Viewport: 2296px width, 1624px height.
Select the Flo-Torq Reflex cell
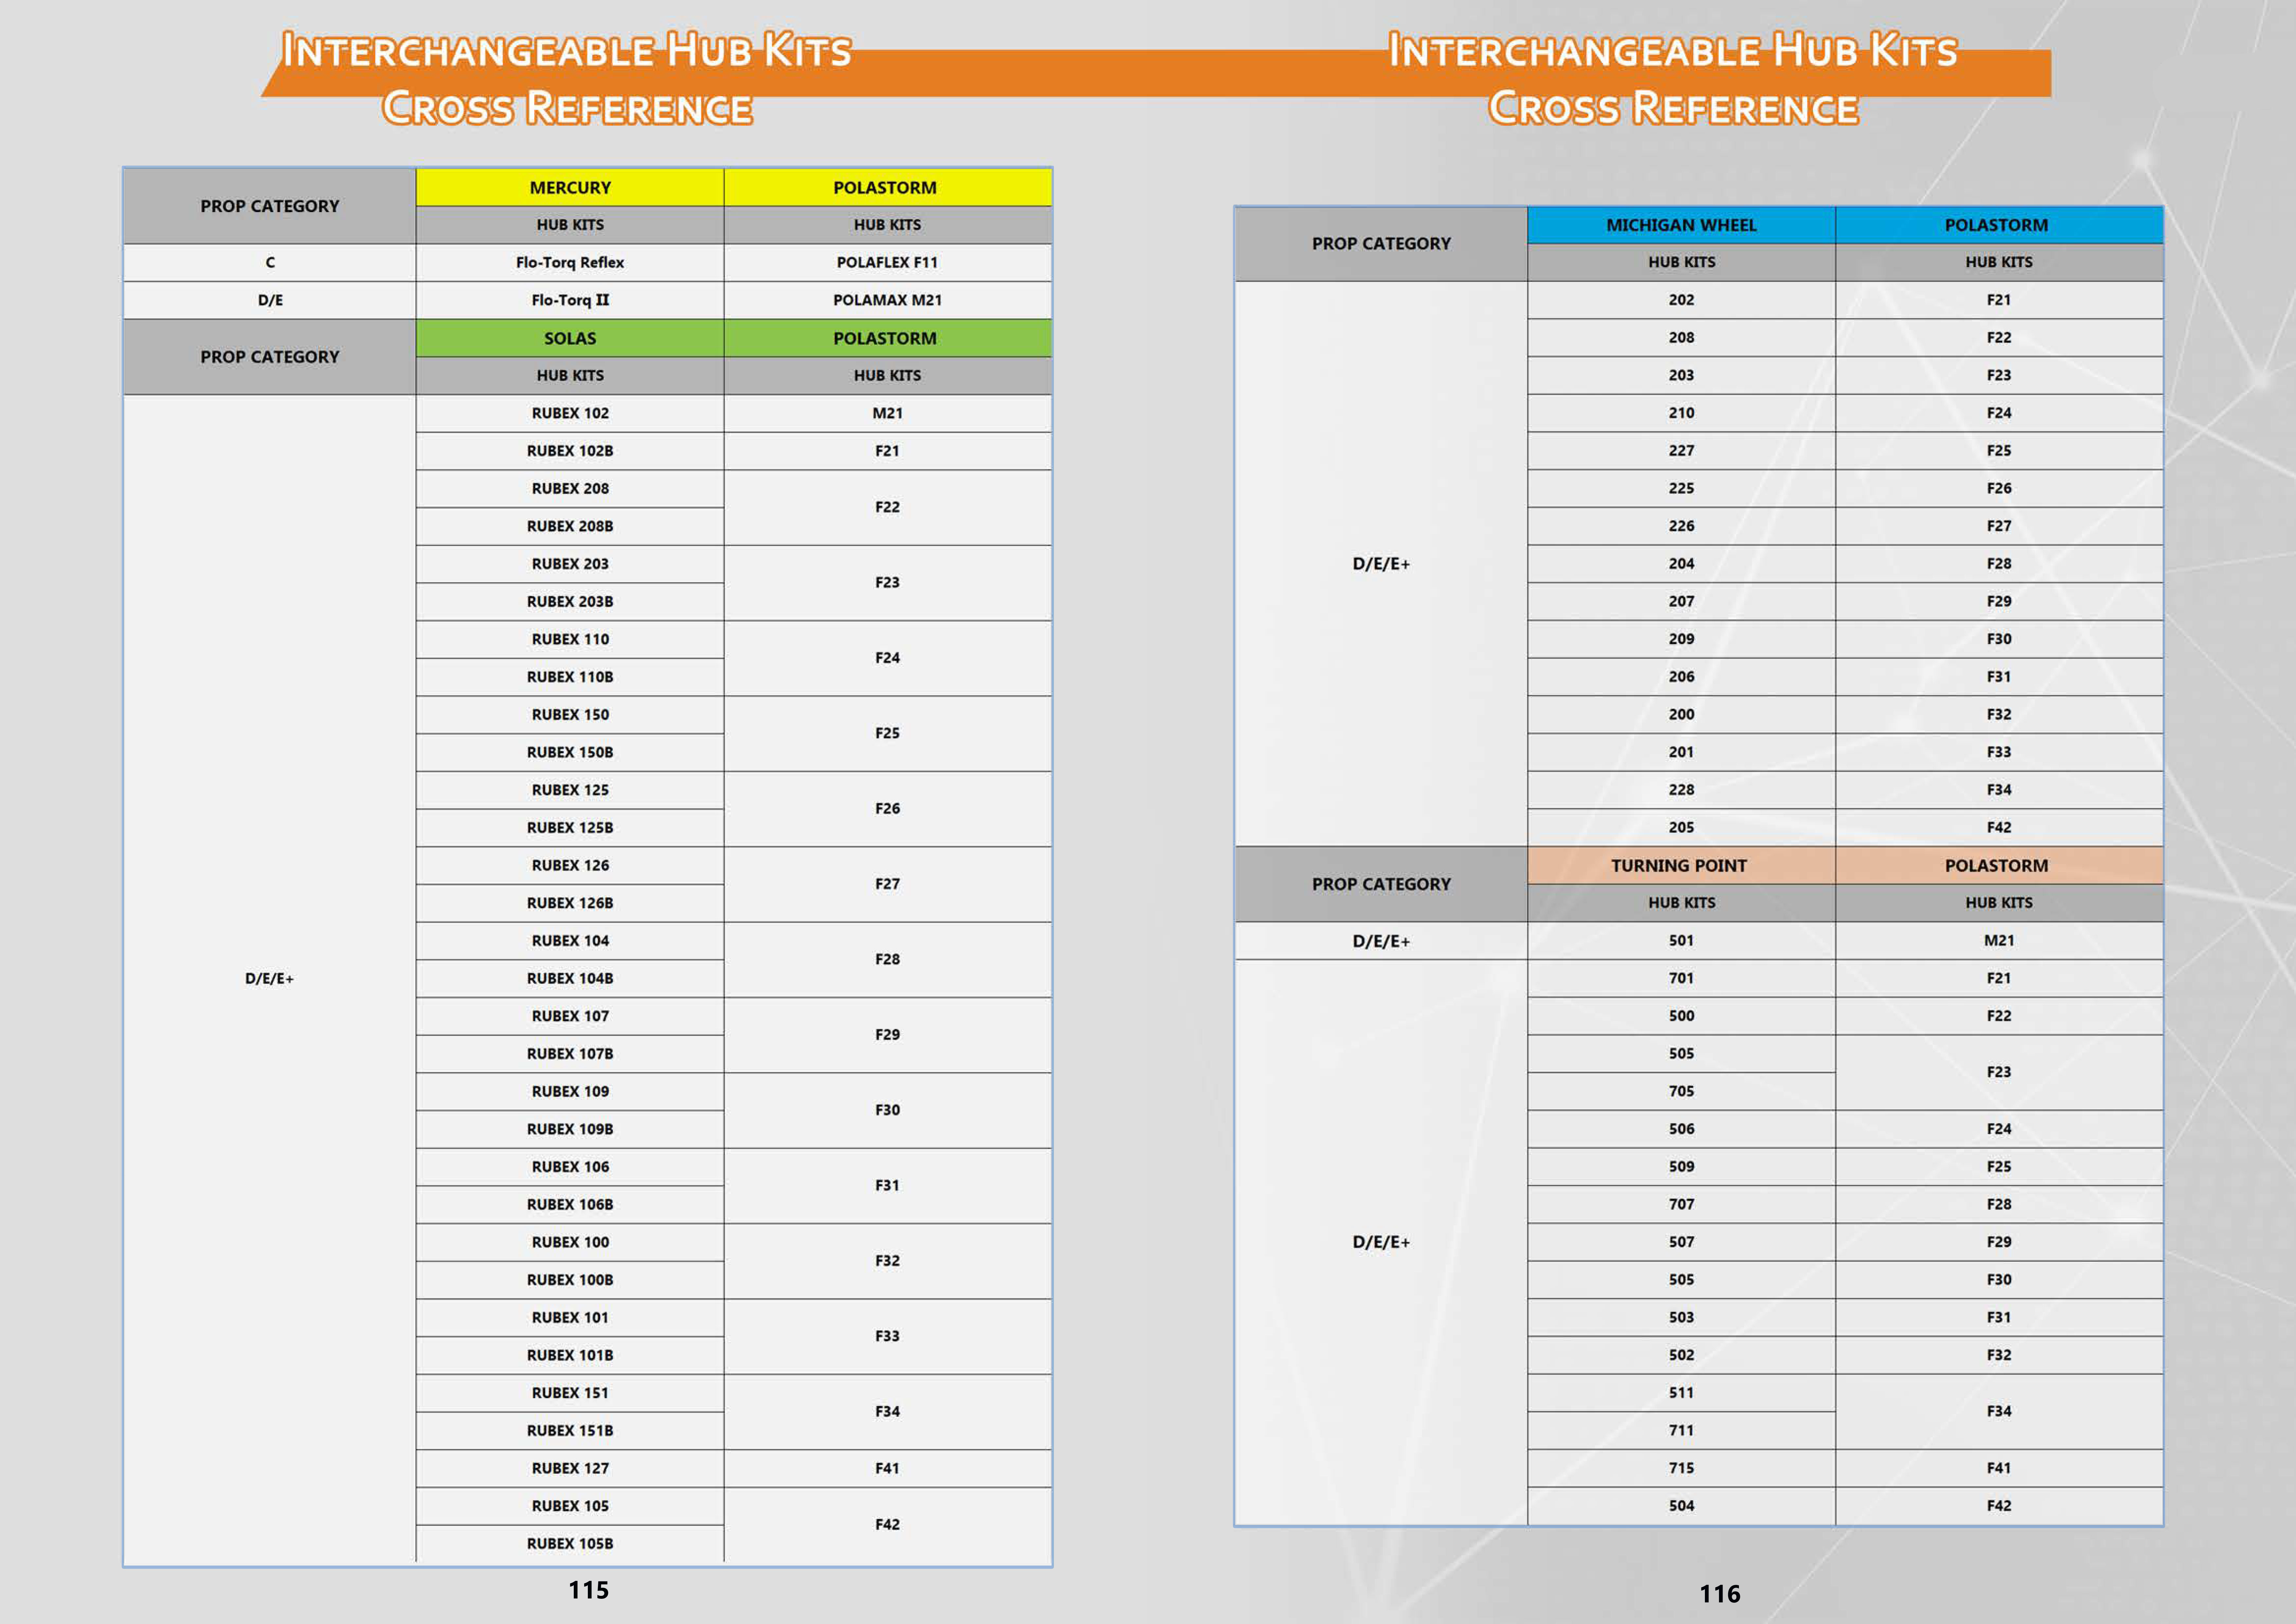tap(570, 262)
